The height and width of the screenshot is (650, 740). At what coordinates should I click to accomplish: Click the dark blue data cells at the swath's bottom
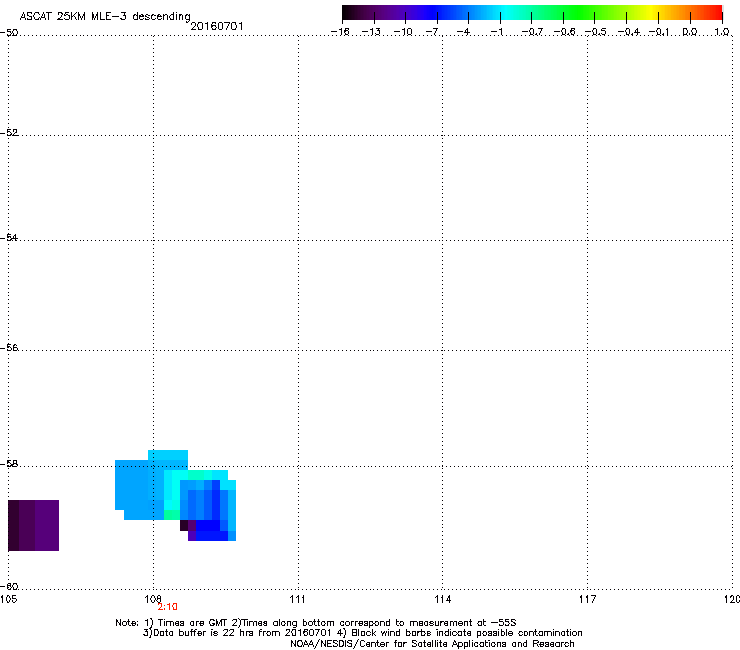point(211,530)
